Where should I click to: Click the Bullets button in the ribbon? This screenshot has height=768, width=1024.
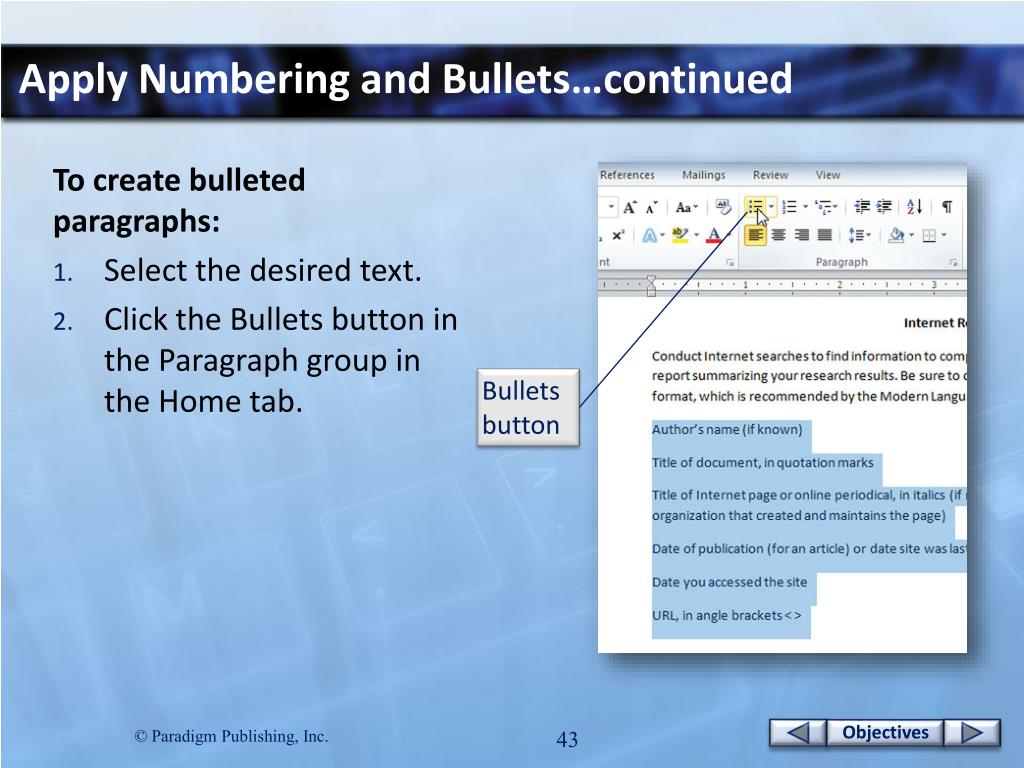(756, 207)
